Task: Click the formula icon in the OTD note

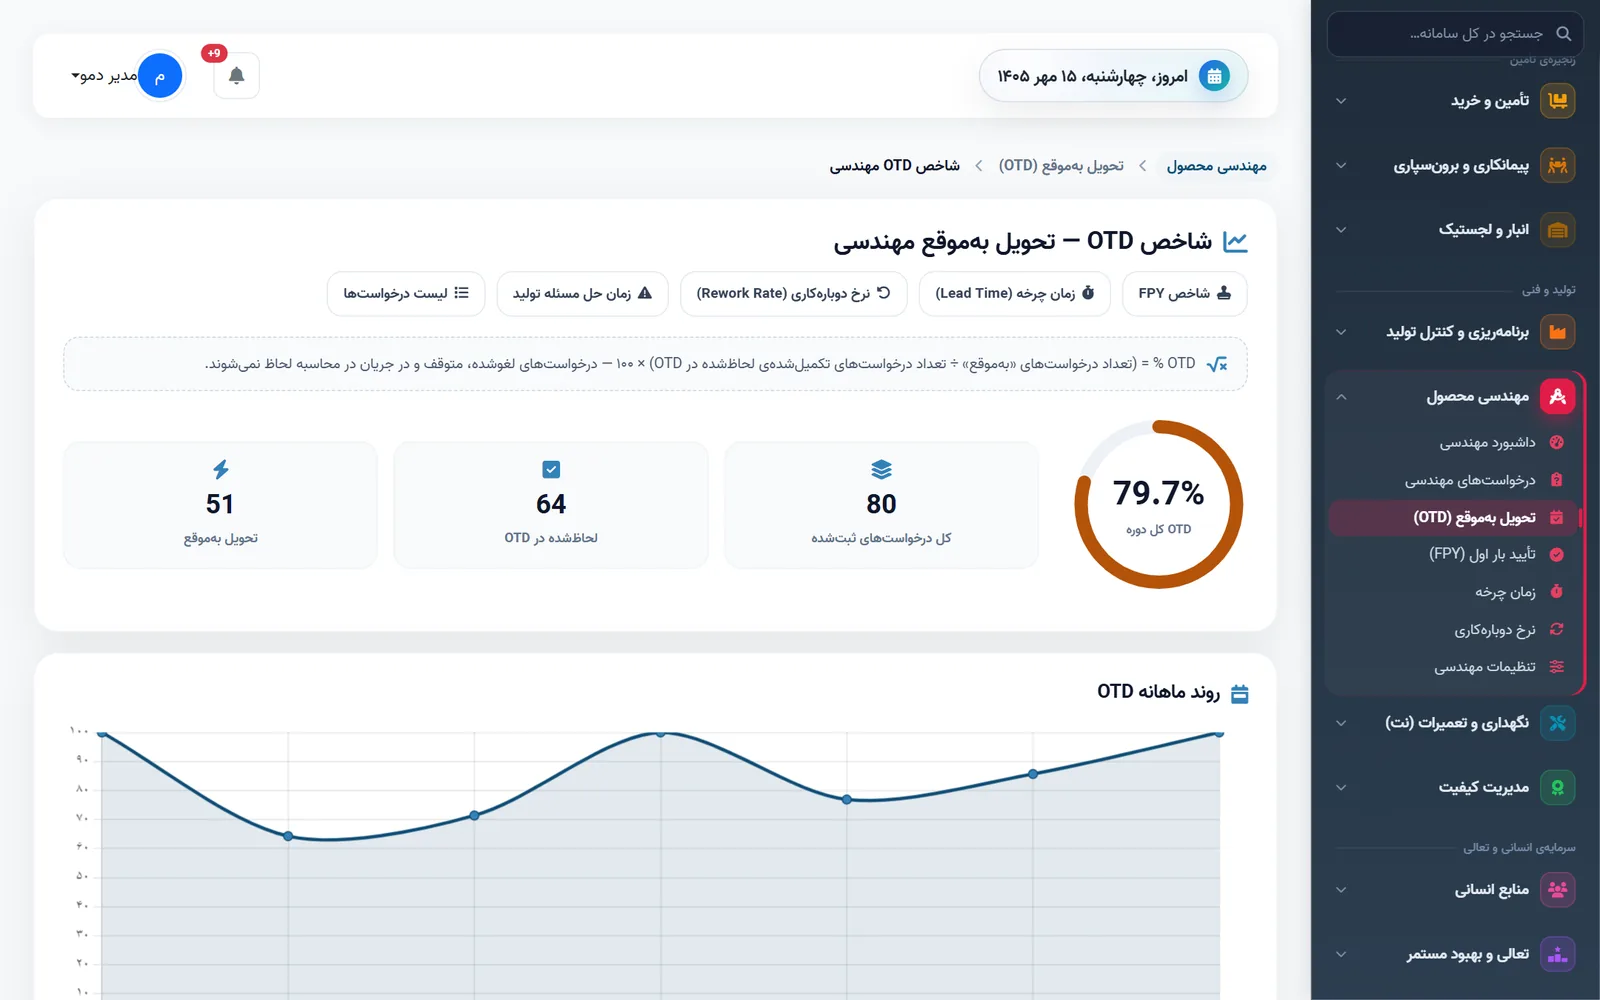Action: (1217, 364)
